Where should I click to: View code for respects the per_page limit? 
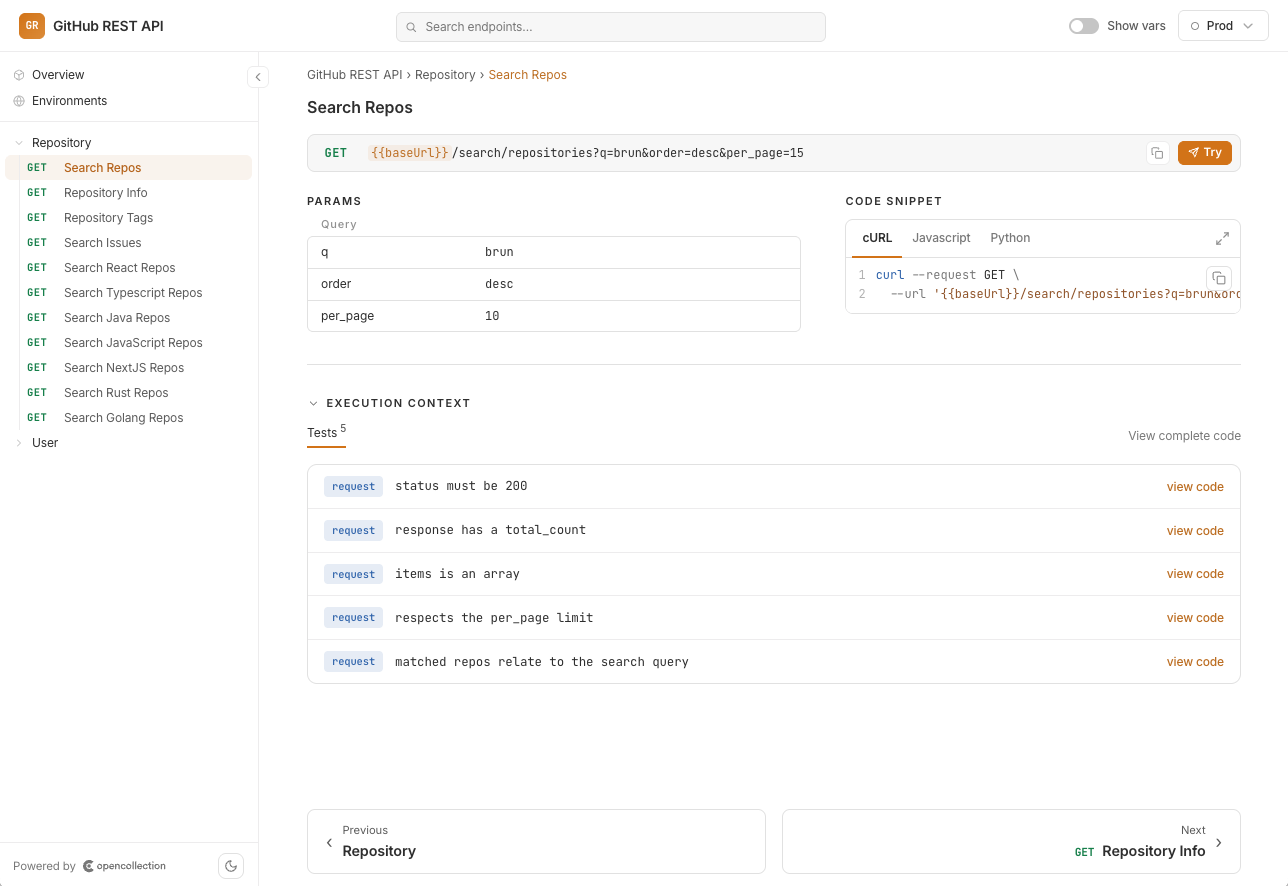1195,618
